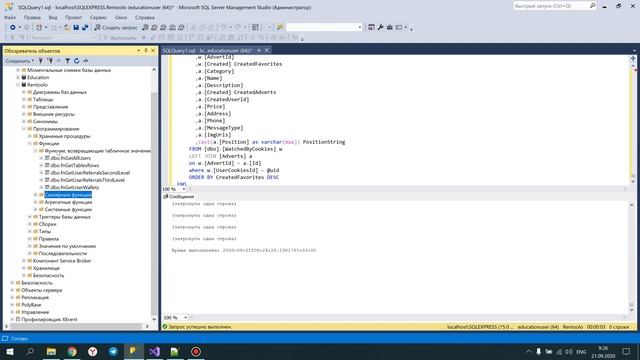Click the Execute (Выполнить) button
This screenshot has width=640, height=360.
coord(120,38)
